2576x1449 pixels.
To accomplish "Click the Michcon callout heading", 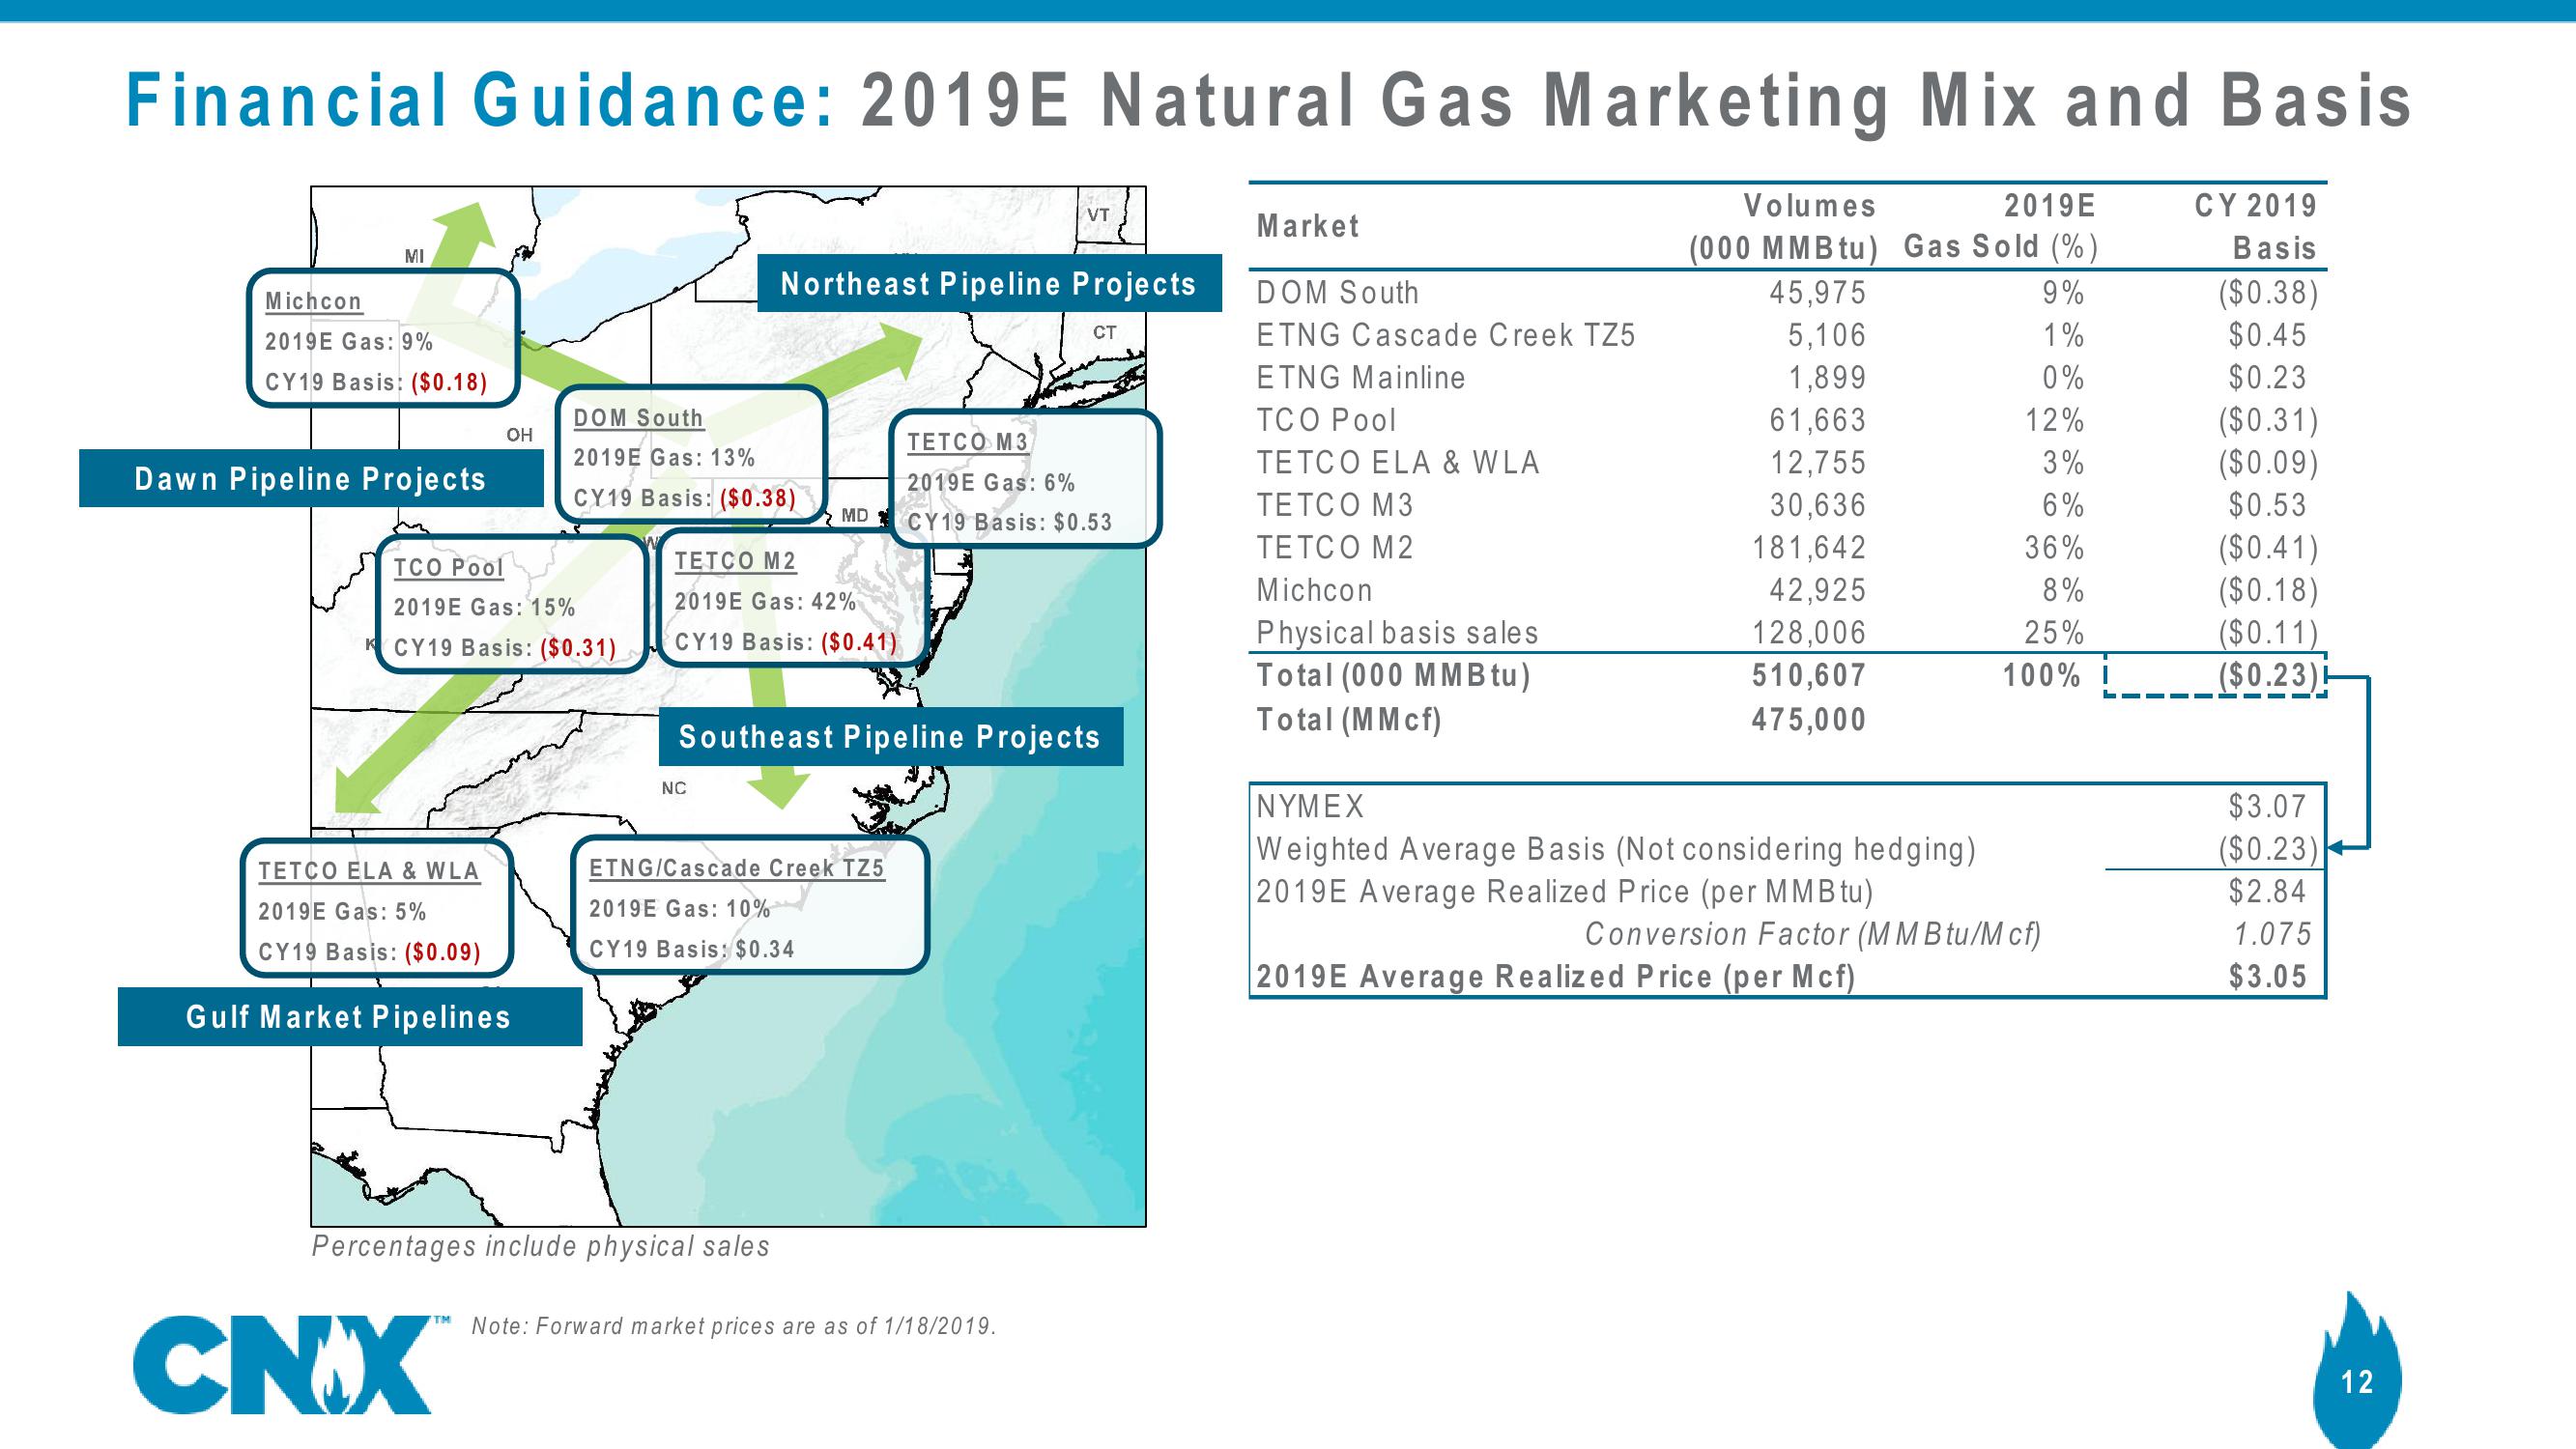I will 313,301.
